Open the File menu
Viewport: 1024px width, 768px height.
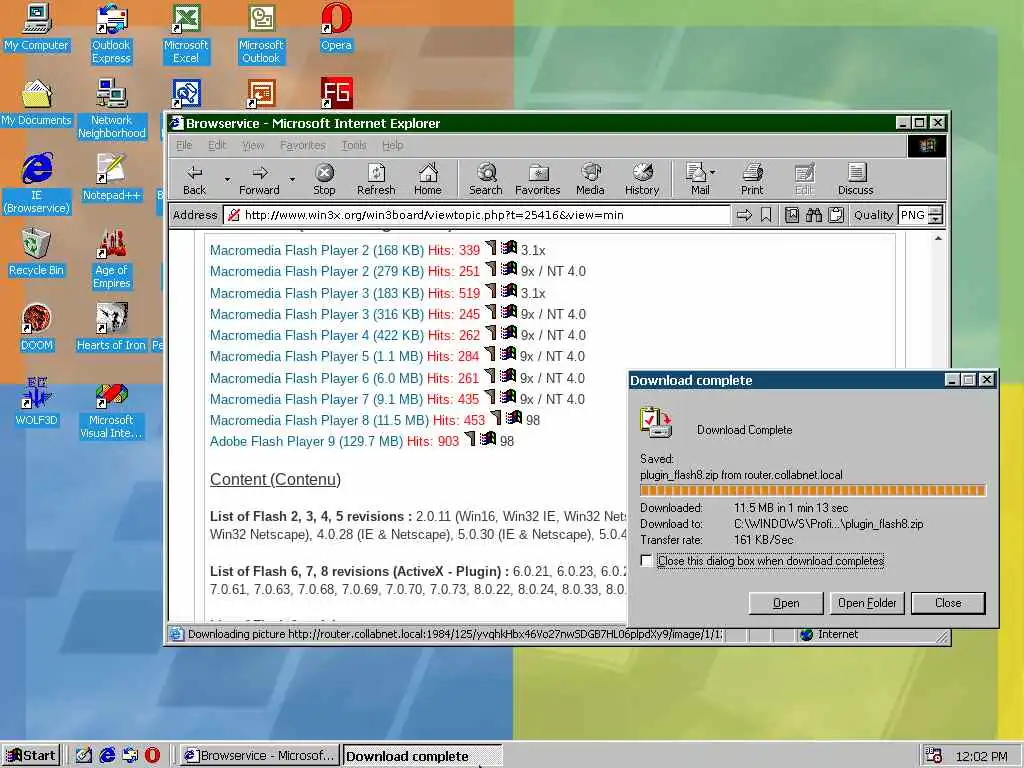point(184,145)
